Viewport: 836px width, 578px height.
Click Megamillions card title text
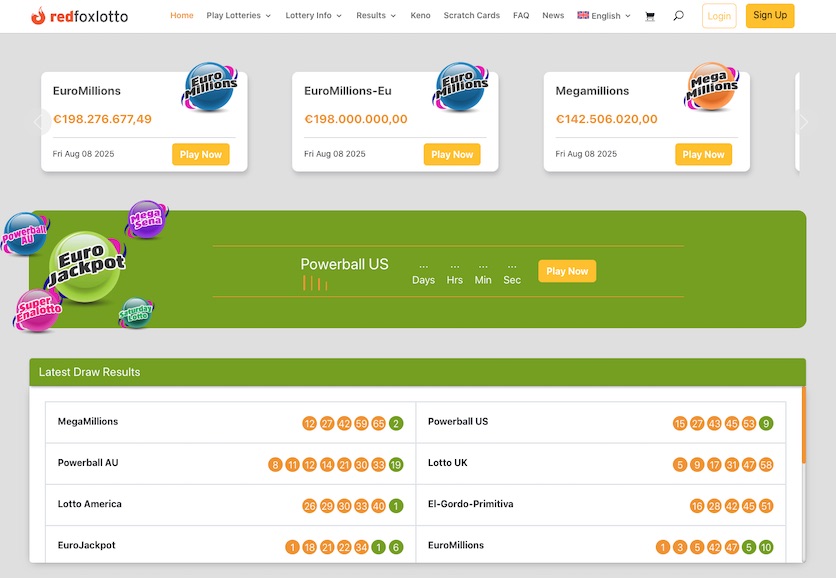(592, 91)
